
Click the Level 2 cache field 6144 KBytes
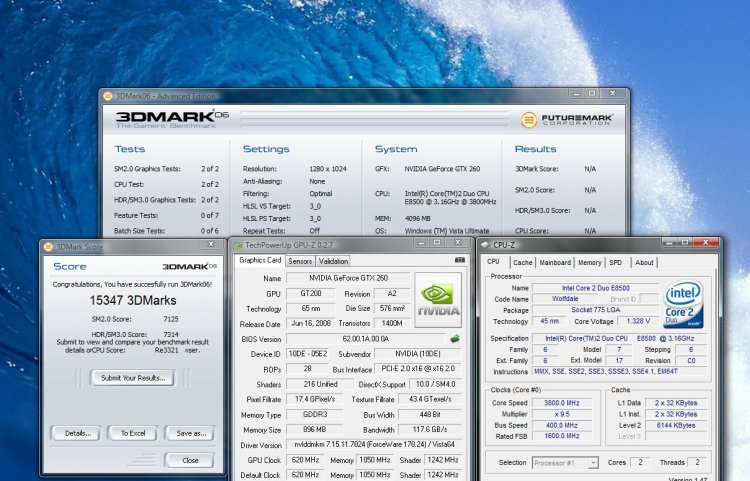point(676,425)
